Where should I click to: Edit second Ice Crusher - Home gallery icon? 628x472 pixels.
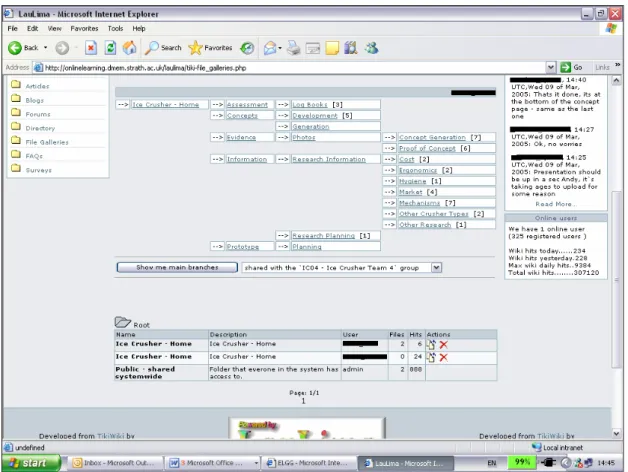click(x=431, y=357)
